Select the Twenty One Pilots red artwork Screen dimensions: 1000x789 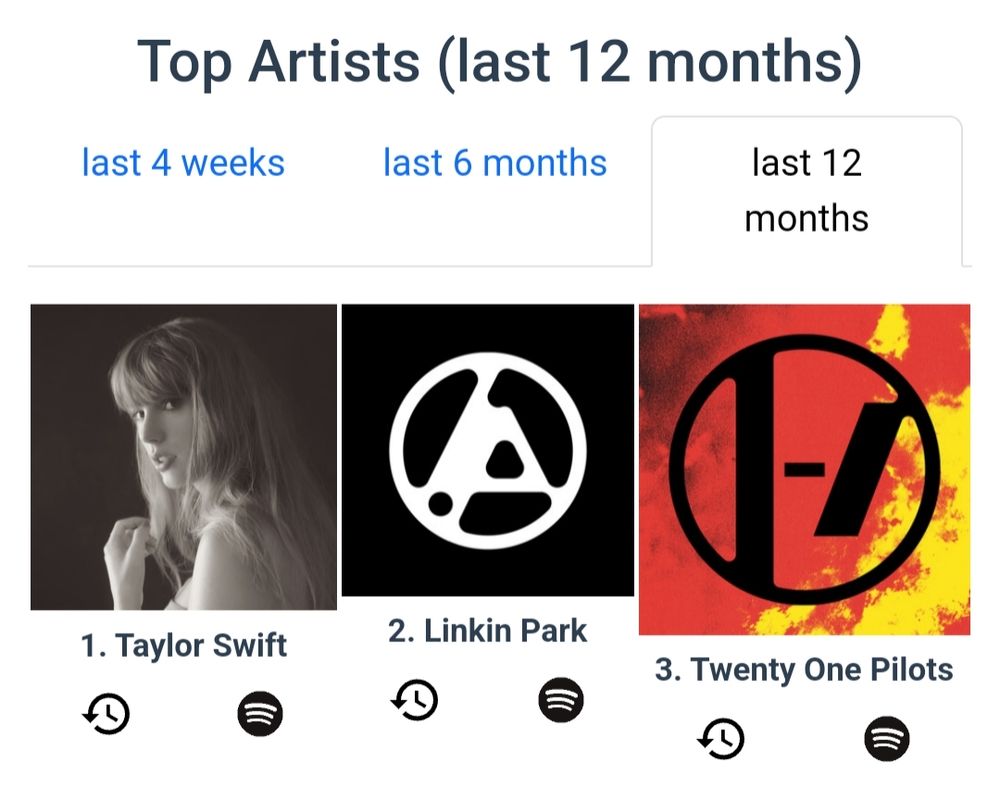point(804,469)
